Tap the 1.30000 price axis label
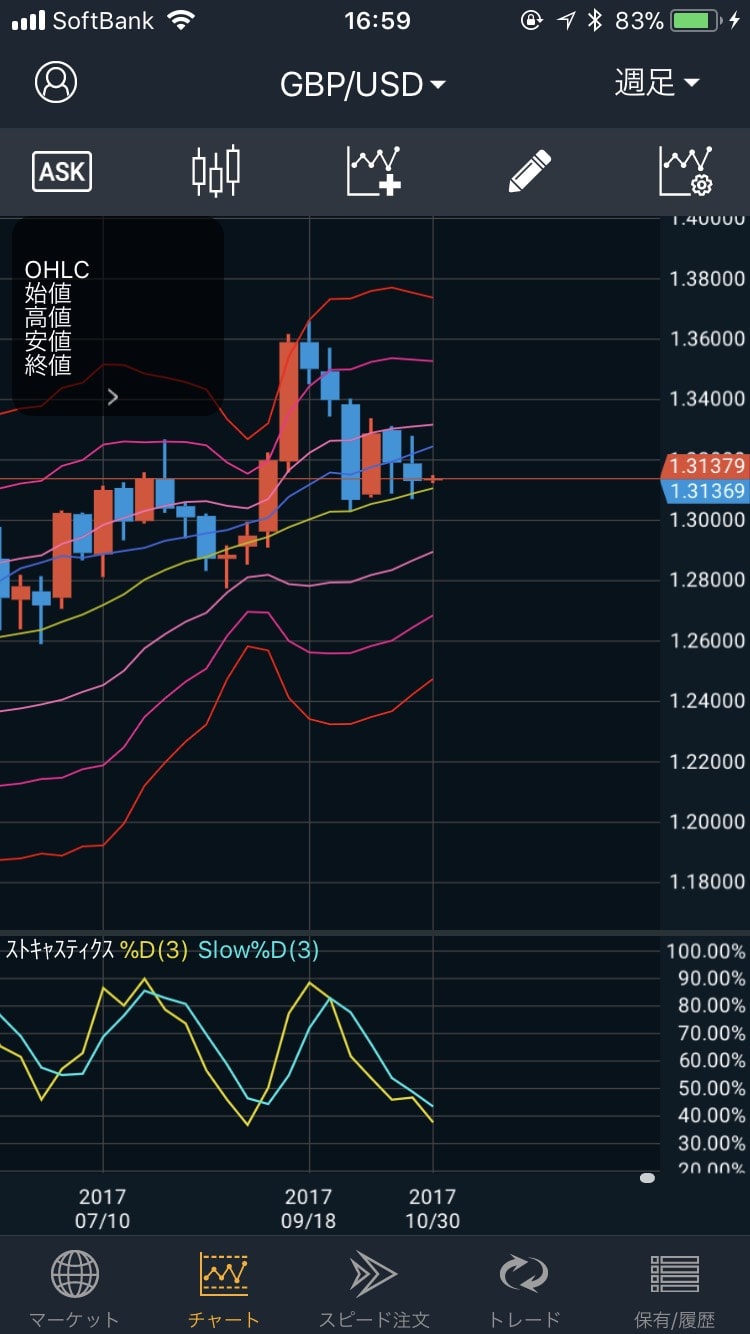This screenshot has height=1334, width=750. pos(707,520)
